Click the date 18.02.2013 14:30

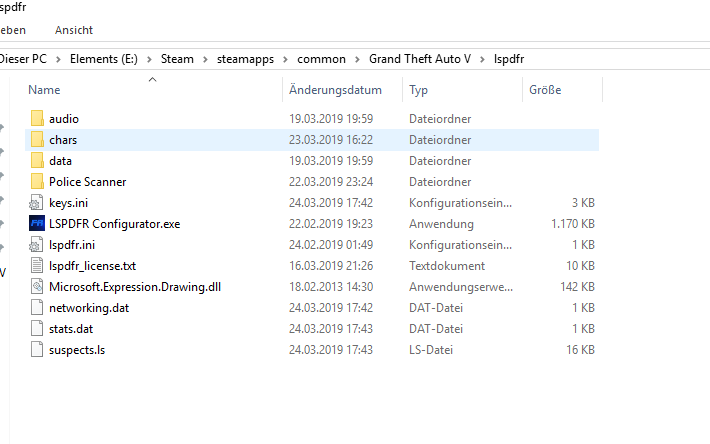tap(331, 286)
